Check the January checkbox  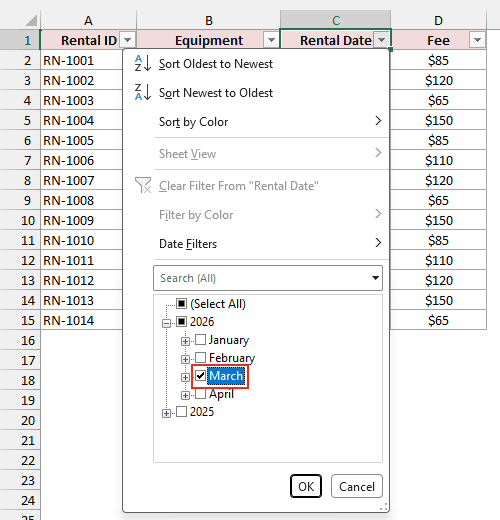tap(200, 340)
